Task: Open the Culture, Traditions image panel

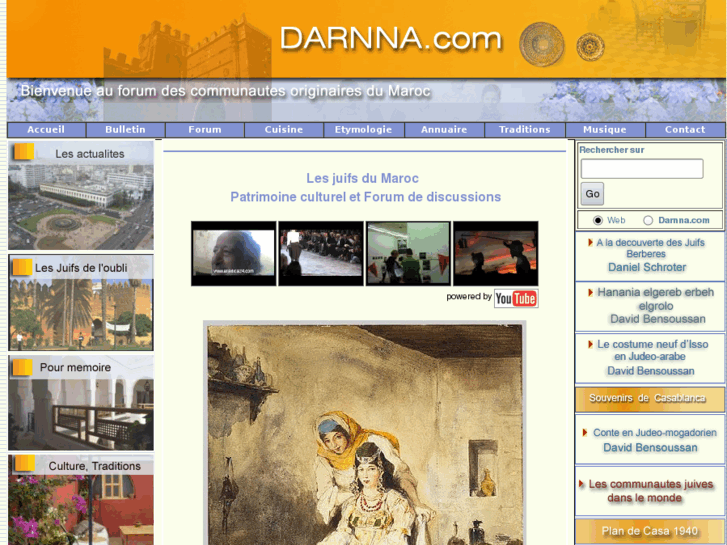Action: tap(81, 500)
